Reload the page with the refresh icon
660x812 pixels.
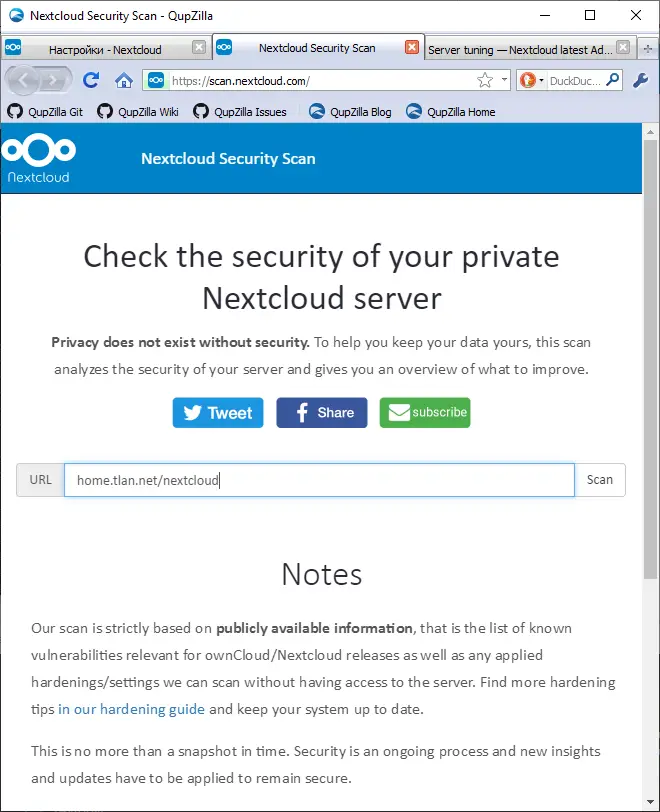(x=91, y=80)
